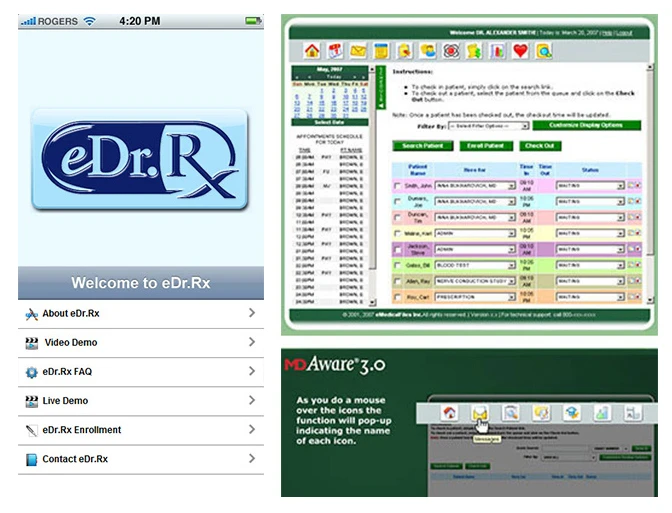672x513 pixels.
Task: Click main patient list vertical scrollbar
Action: coord(650,183)
